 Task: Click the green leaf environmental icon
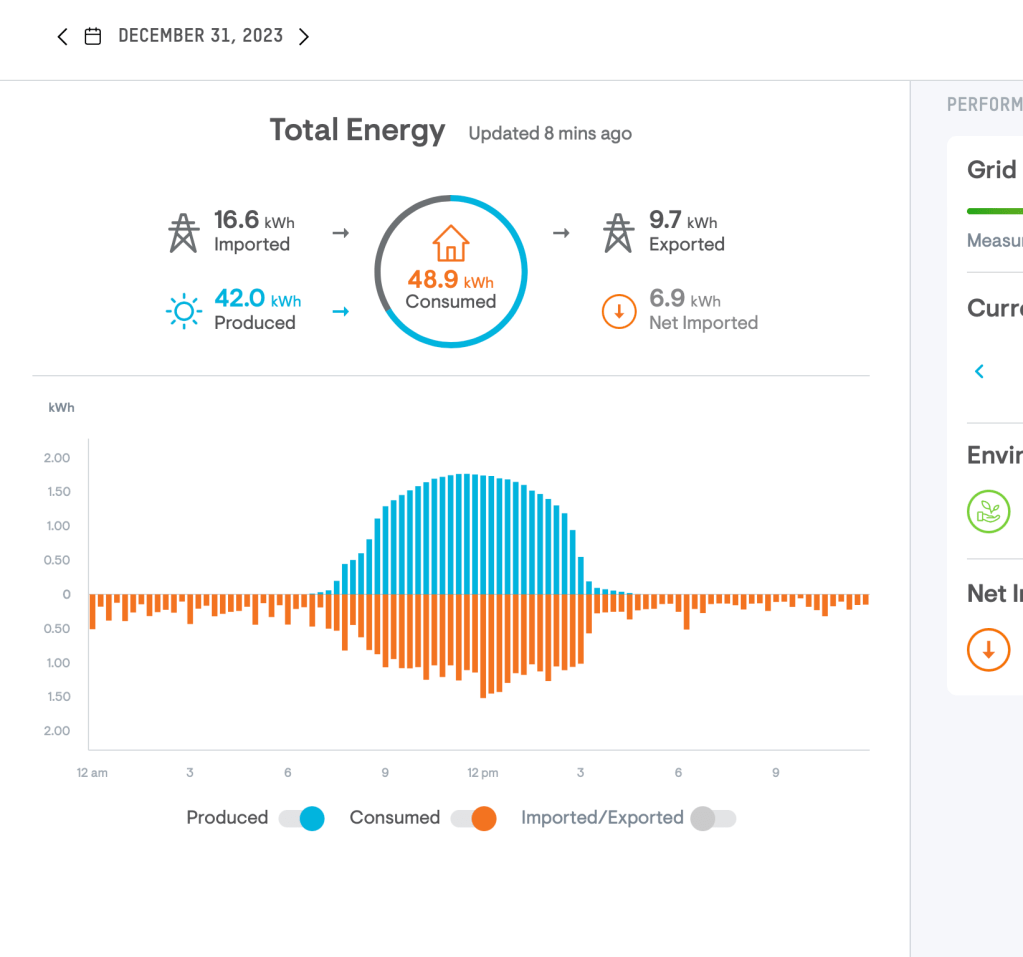pyautogui.click(x=988, y=512)
